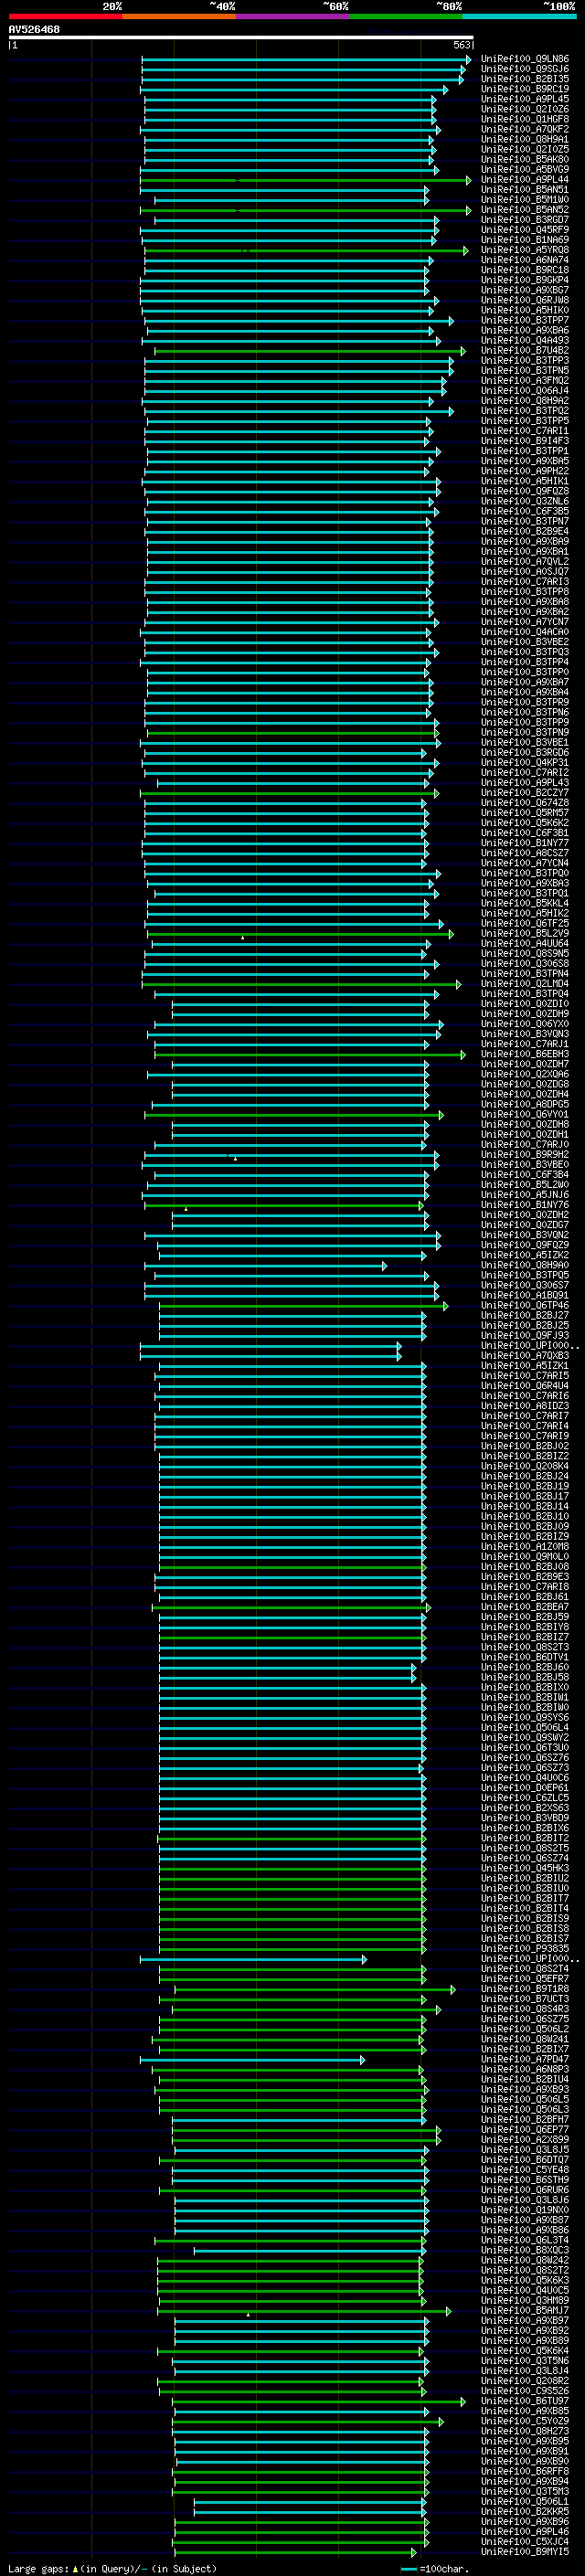Select the UniRef100_B6TU97 label

[525, 2401]
